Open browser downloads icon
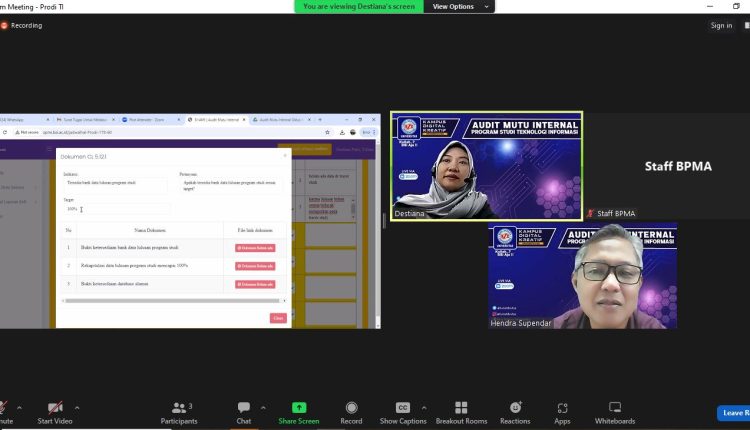 coord(342,132)
